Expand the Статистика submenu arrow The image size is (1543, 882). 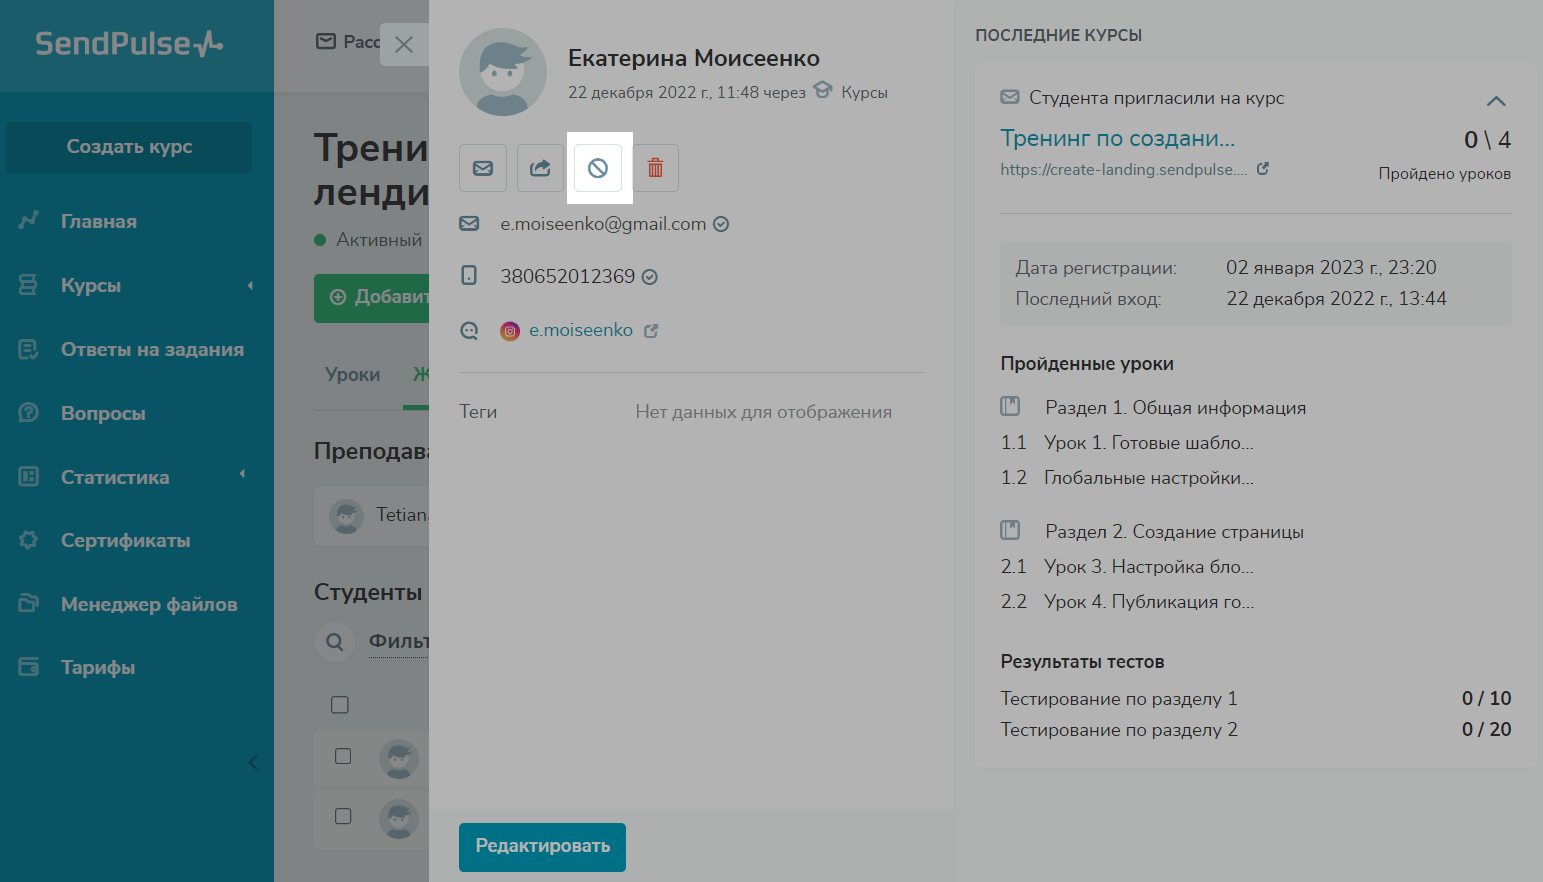pyautogui.click(x=242, y=474)
